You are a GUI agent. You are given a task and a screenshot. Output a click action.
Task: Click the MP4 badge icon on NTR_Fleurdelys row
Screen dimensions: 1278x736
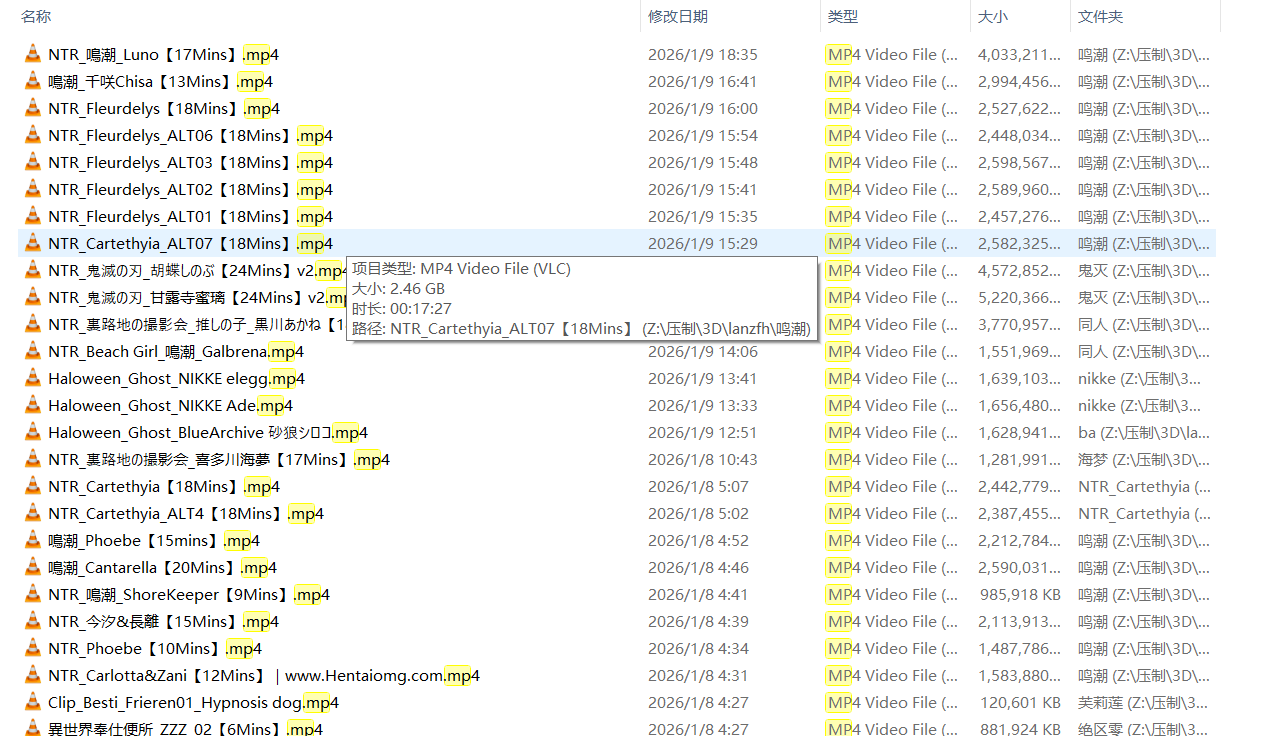(837, 108)
